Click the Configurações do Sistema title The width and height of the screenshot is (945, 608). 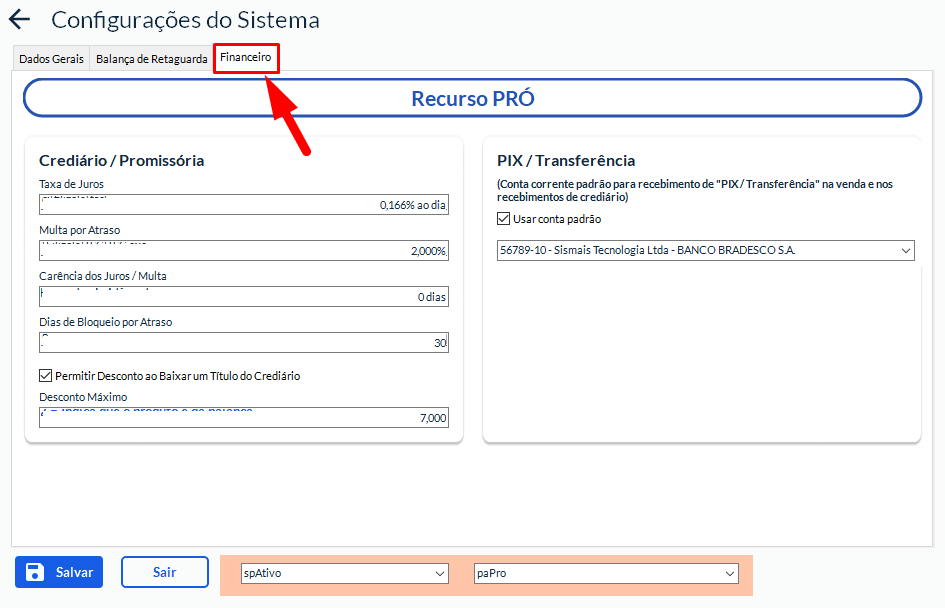tap(185, 19)
